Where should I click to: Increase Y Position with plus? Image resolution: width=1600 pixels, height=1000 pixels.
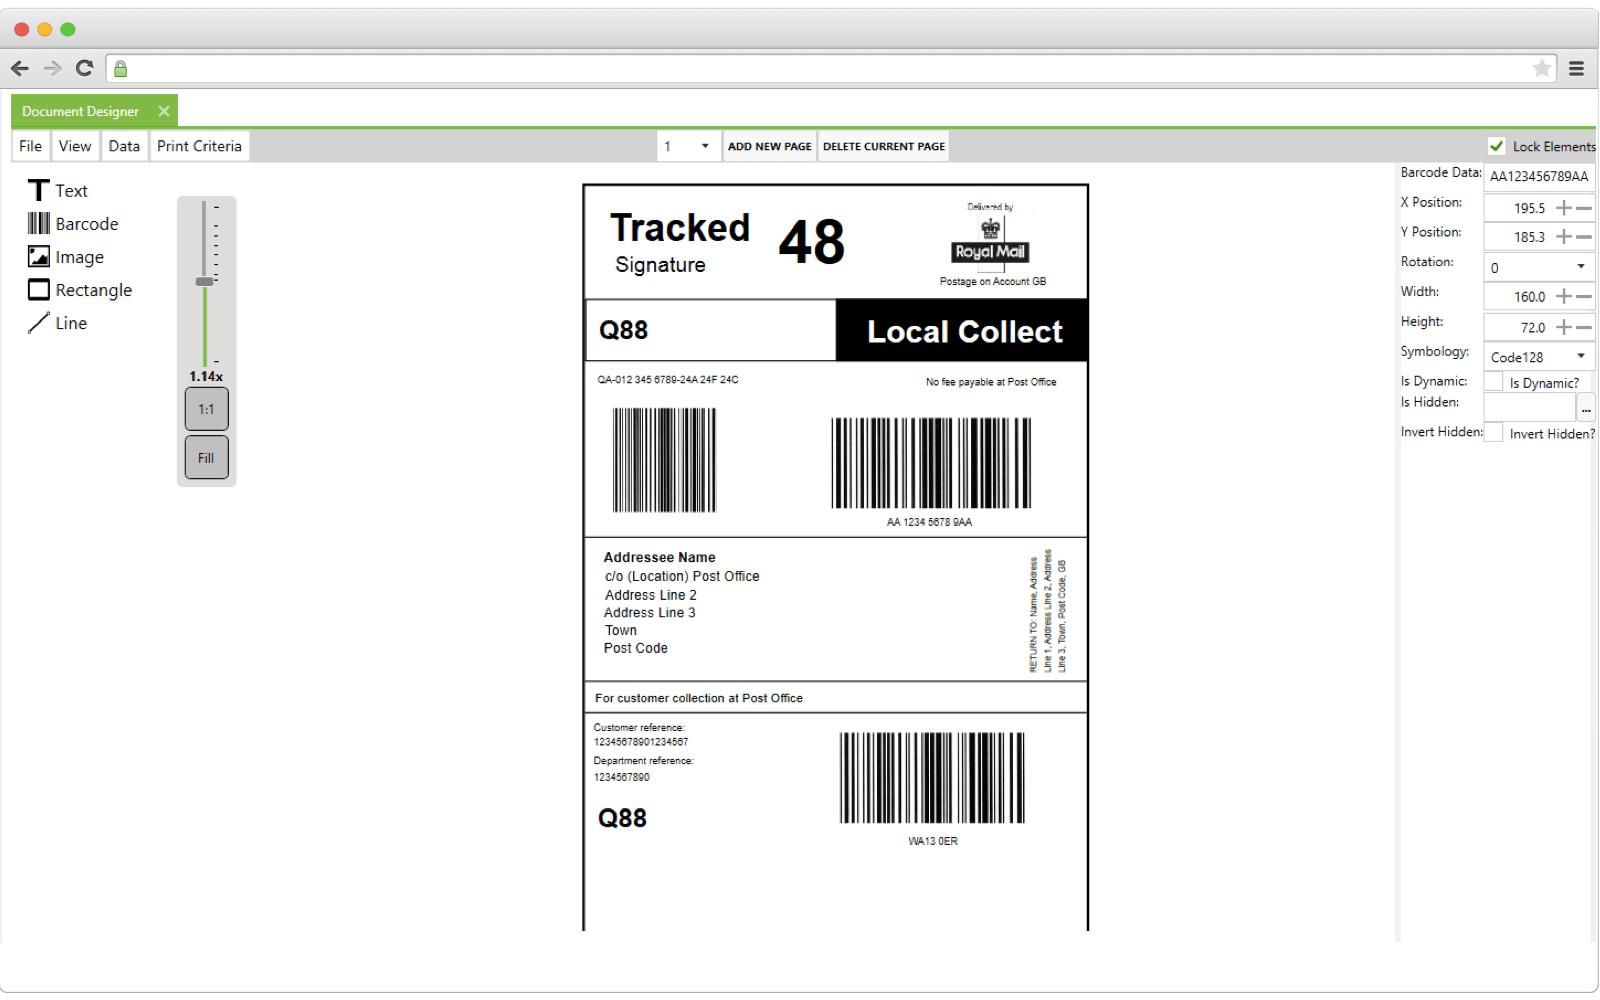pos(1564,237)
